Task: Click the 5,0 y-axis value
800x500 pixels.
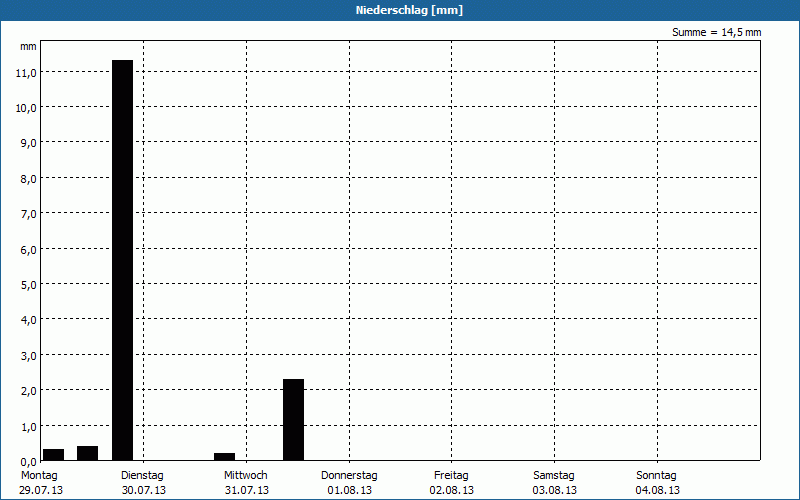Action: 28,285
